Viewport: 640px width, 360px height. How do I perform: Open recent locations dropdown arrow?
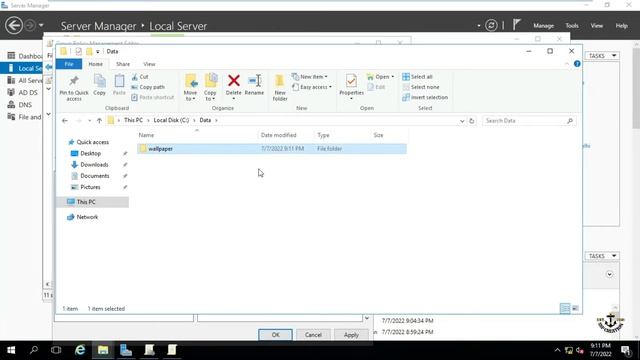point(89,121)
